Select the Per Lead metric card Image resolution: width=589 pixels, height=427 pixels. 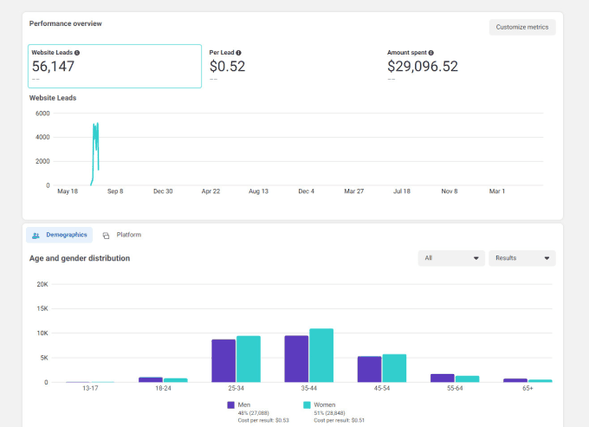point(293,66)
